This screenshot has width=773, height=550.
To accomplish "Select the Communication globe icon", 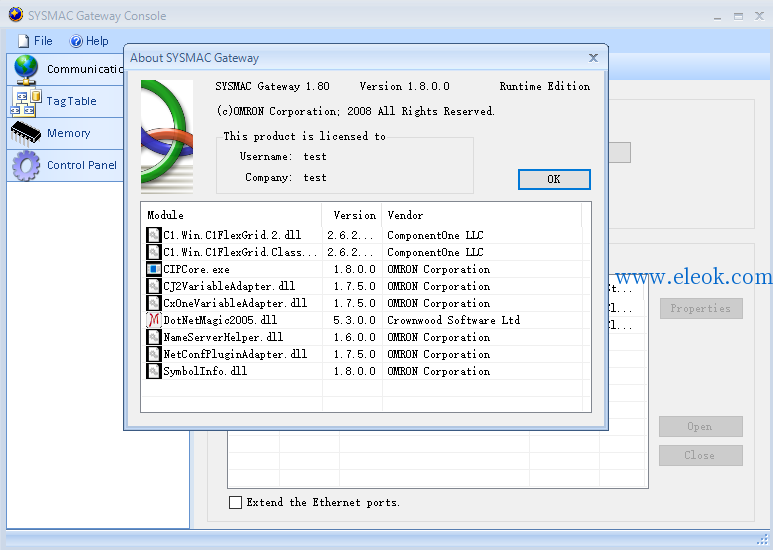I will coord(26,69).
